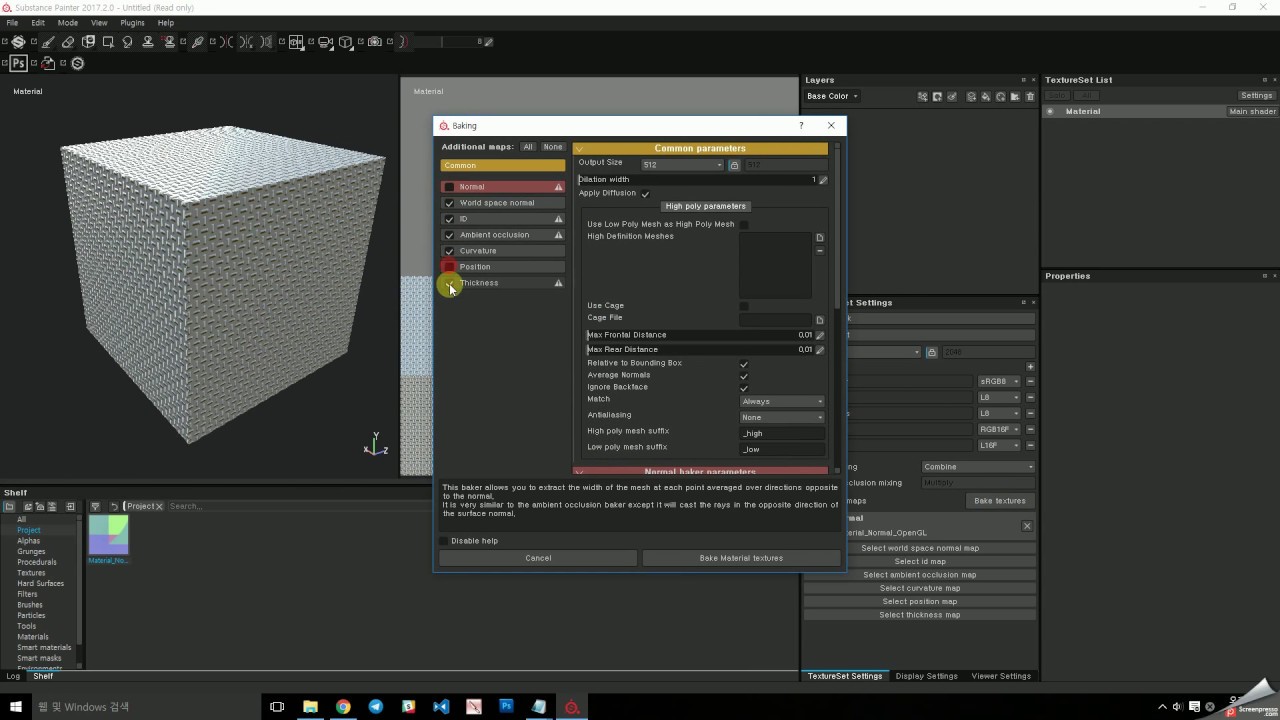Open the Edit menu

(x=37, y=22)
